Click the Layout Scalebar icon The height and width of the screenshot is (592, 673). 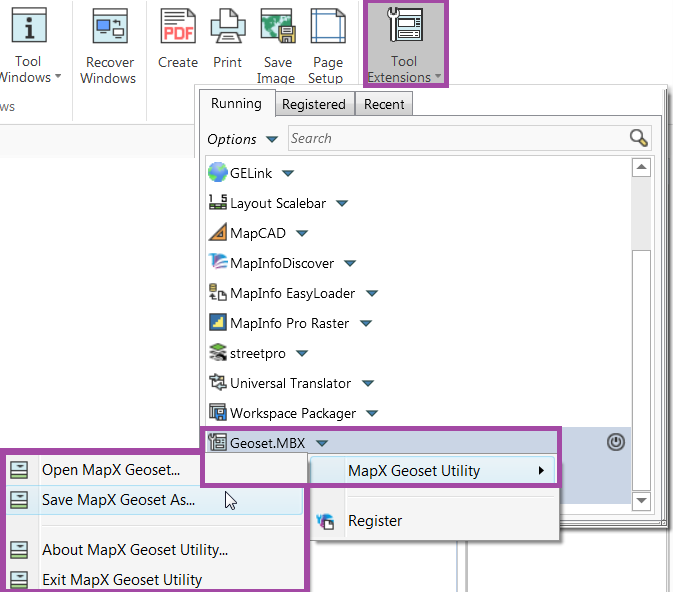pyautogui.click(x=218, y=202)
